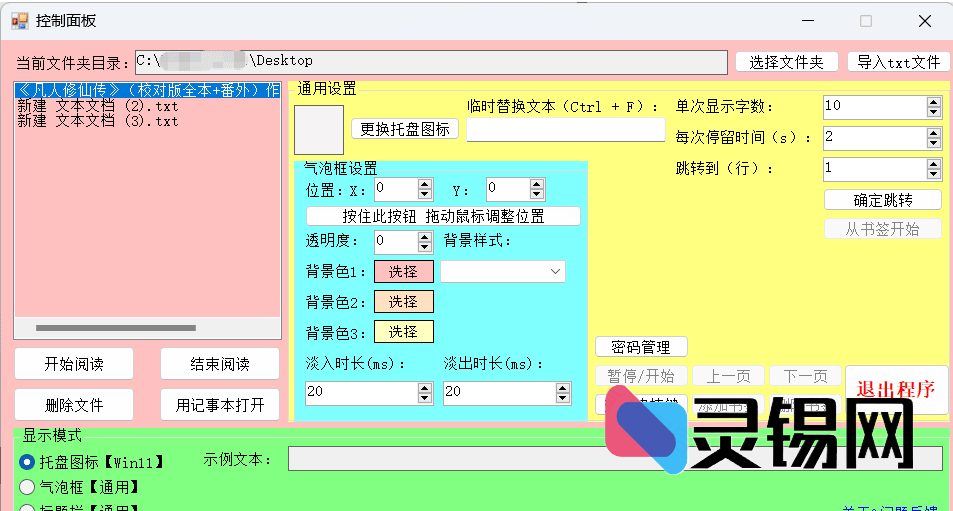Increase the fade-out duration spinner
The height and width of the screenshot is (511, 953).
pyautogui.click(x=563, y=387)
